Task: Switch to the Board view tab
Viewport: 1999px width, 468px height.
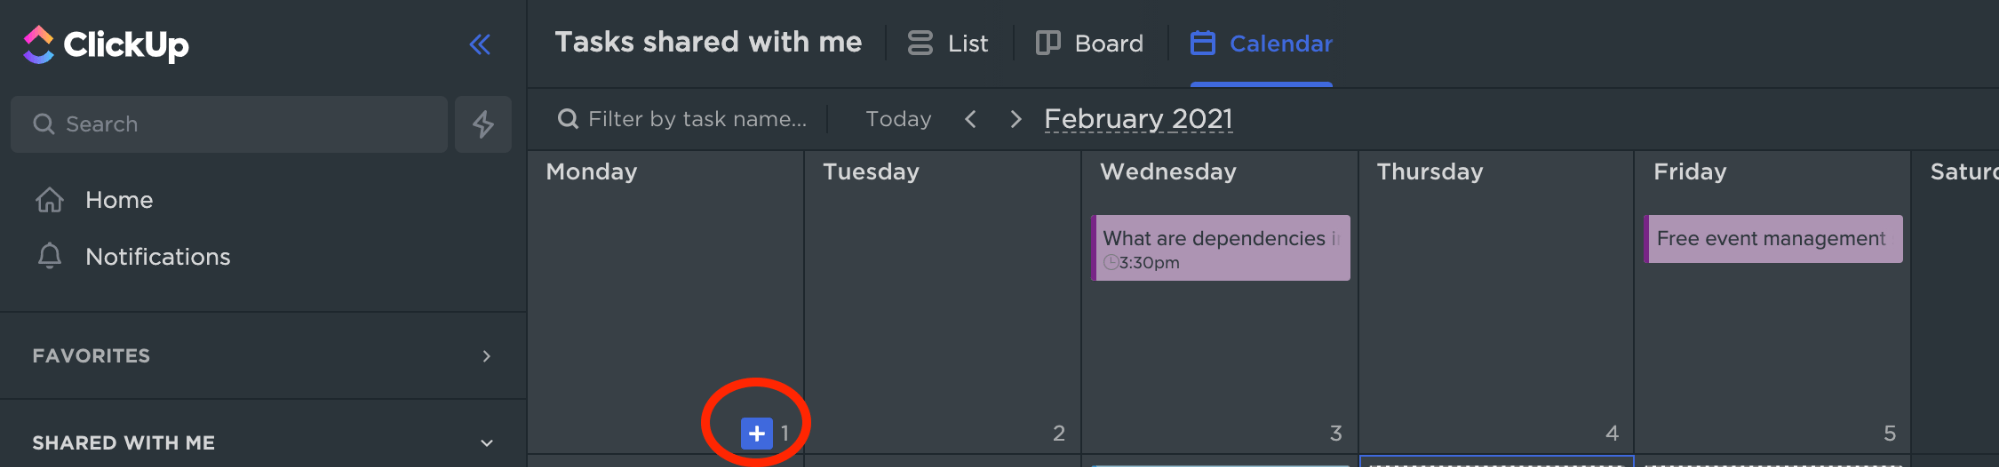Action: point(1090,43)
